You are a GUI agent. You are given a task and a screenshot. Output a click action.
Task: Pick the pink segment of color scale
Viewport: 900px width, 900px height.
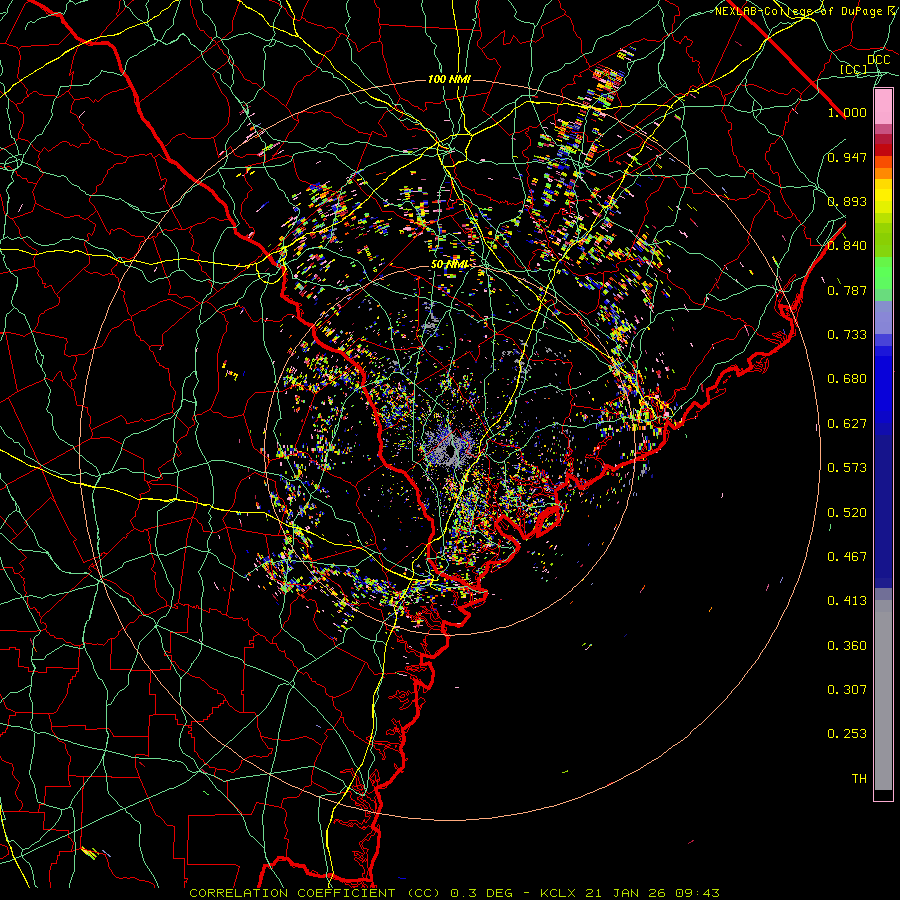click(x=883, y=107)
